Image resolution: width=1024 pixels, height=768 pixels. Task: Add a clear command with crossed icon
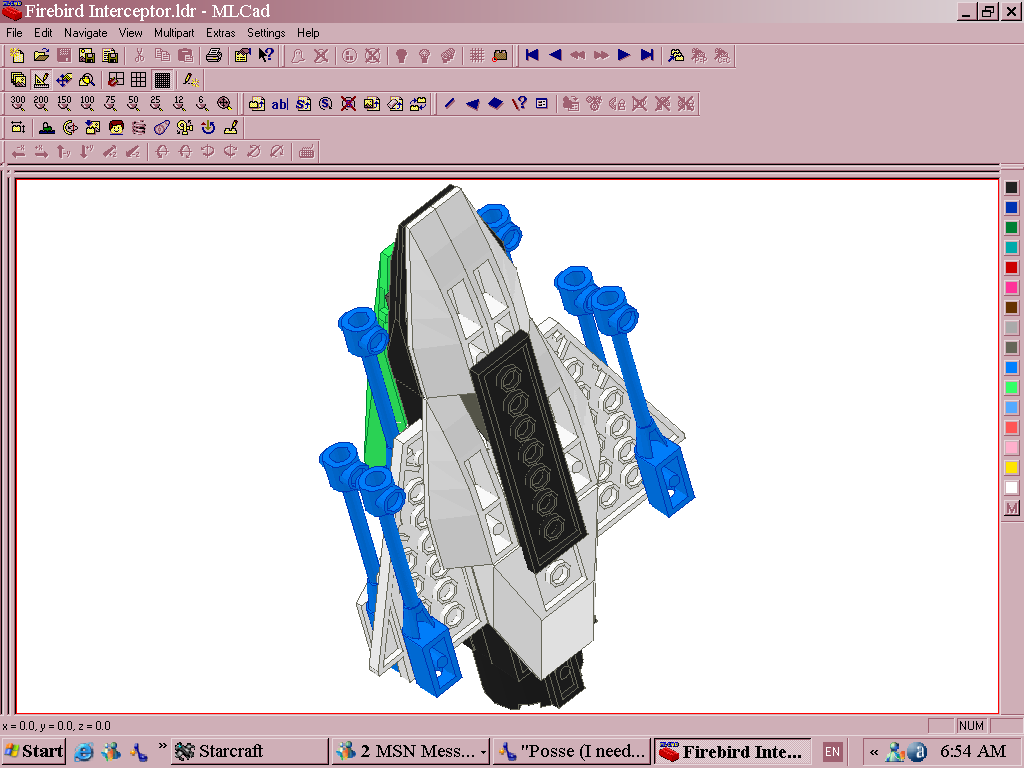pos(349,103)
